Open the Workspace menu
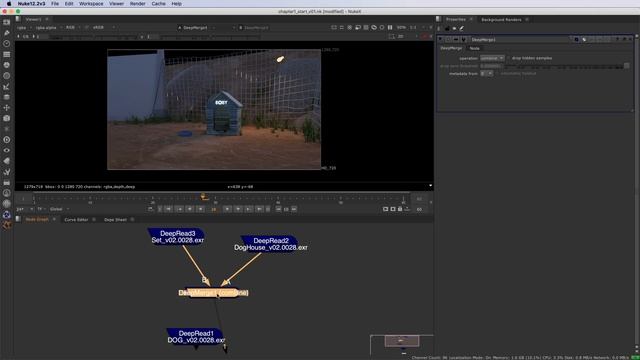Viewport: 640px width, 360px height. pos(91,4)
